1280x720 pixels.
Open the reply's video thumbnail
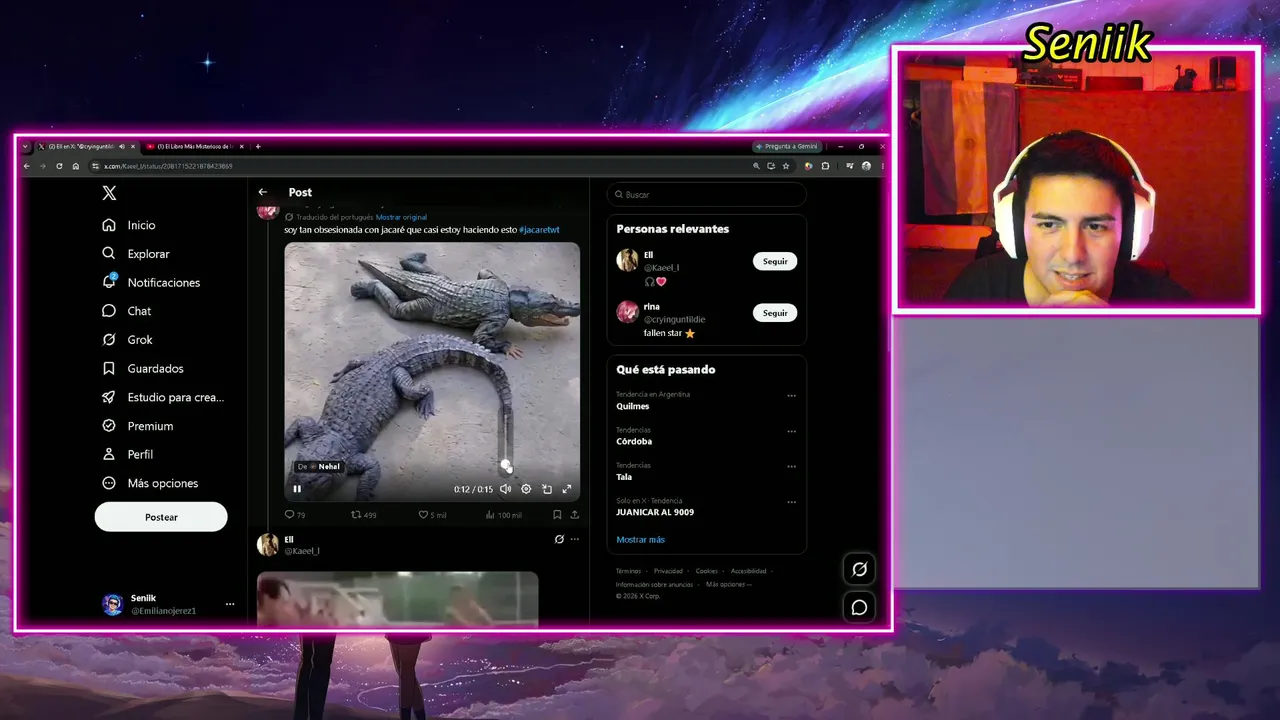click(397, 599)
